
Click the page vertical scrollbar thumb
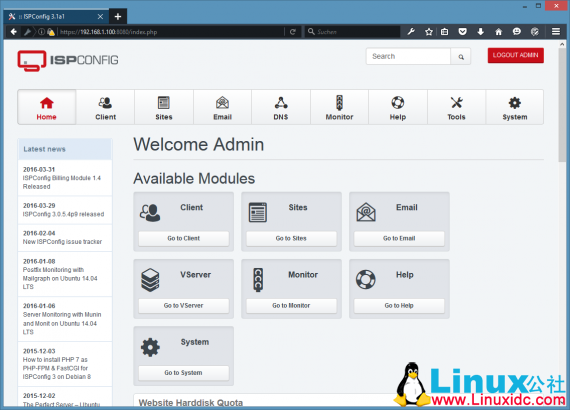point(562,105)
